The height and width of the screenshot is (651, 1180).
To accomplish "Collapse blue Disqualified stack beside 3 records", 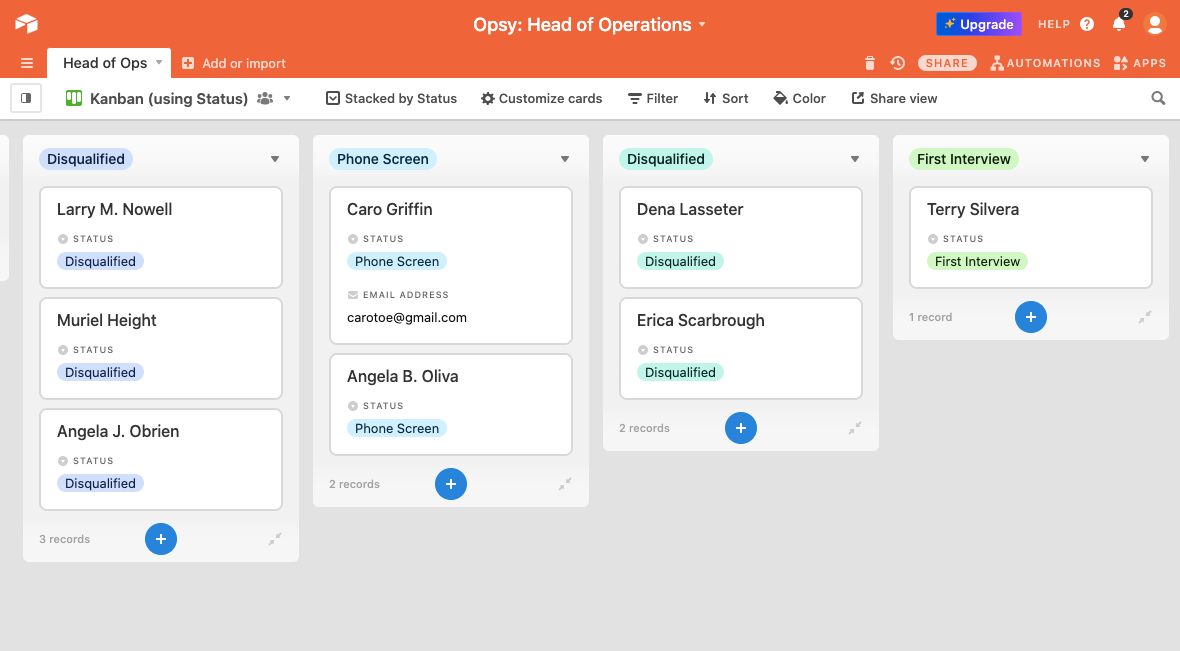I will pos(275,539).
